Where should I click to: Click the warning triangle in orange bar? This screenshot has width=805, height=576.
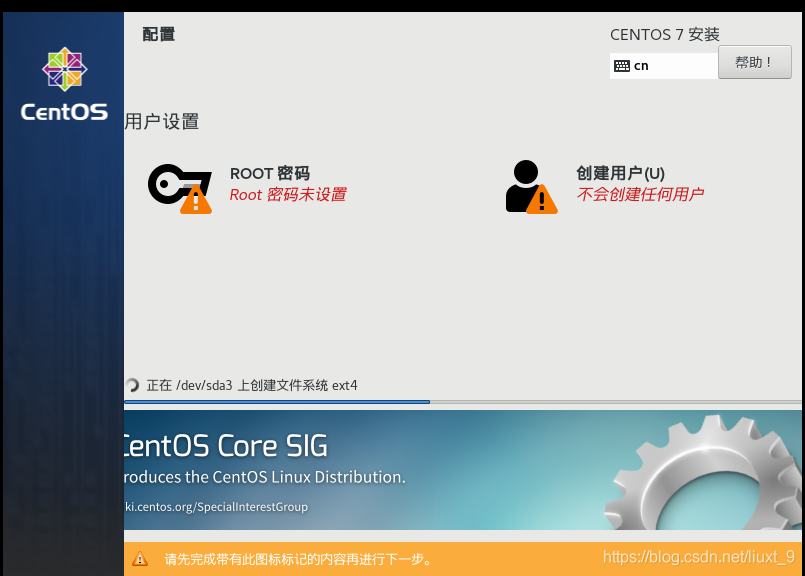pos(140,559)
